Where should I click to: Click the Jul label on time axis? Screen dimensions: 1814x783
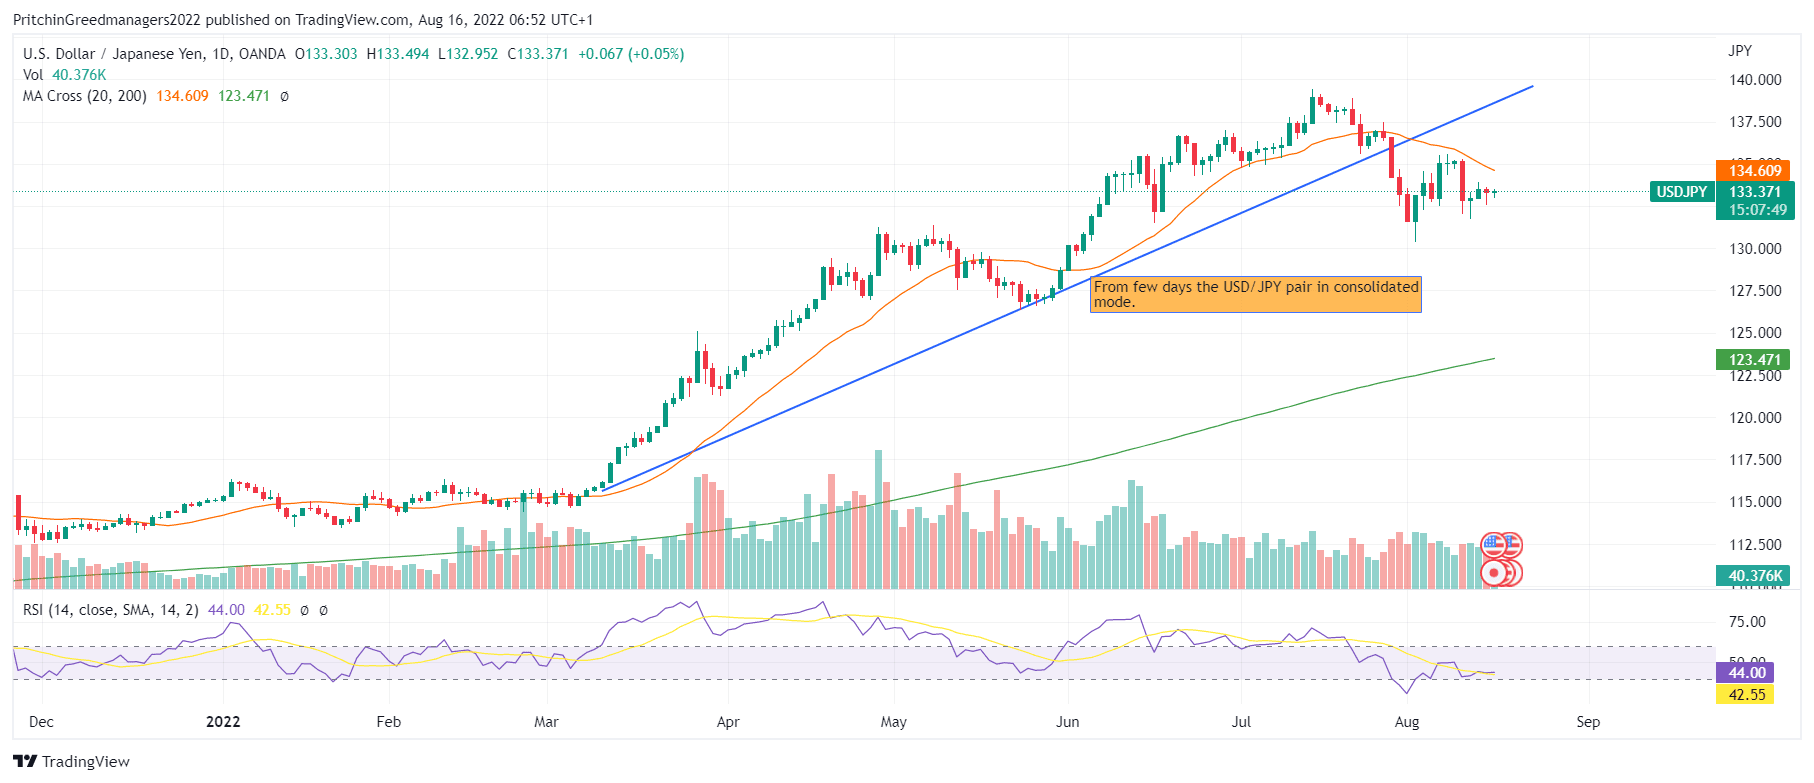[1241, 722]
